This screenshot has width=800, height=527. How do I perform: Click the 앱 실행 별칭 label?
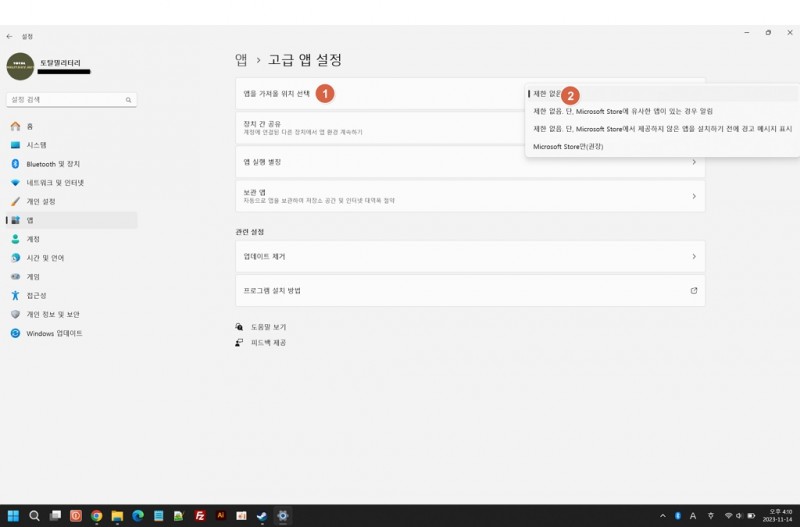click(x=262, y=162)
